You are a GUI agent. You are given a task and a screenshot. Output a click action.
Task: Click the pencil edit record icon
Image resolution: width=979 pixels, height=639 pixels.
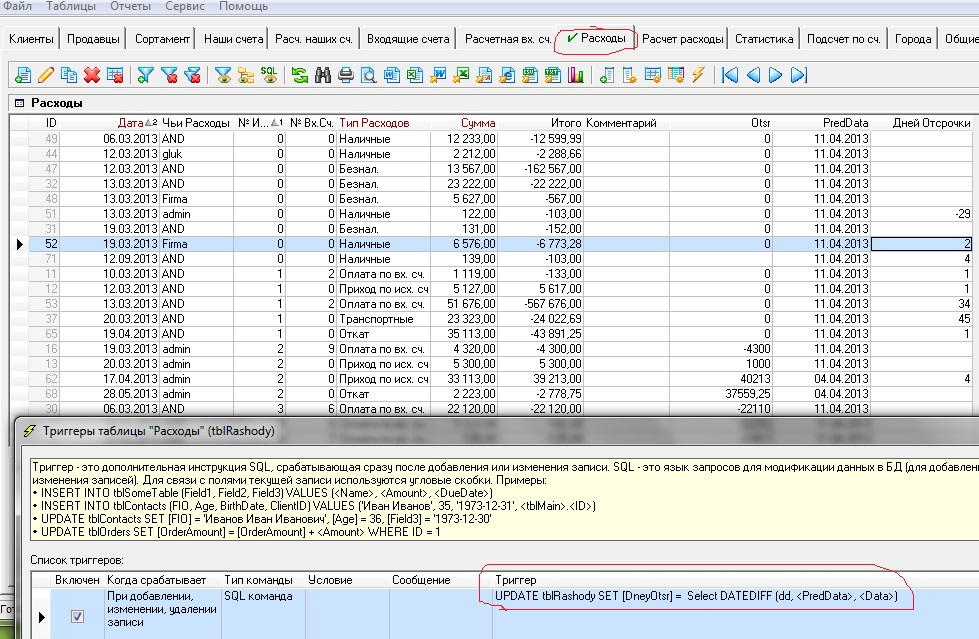point(45,74)
